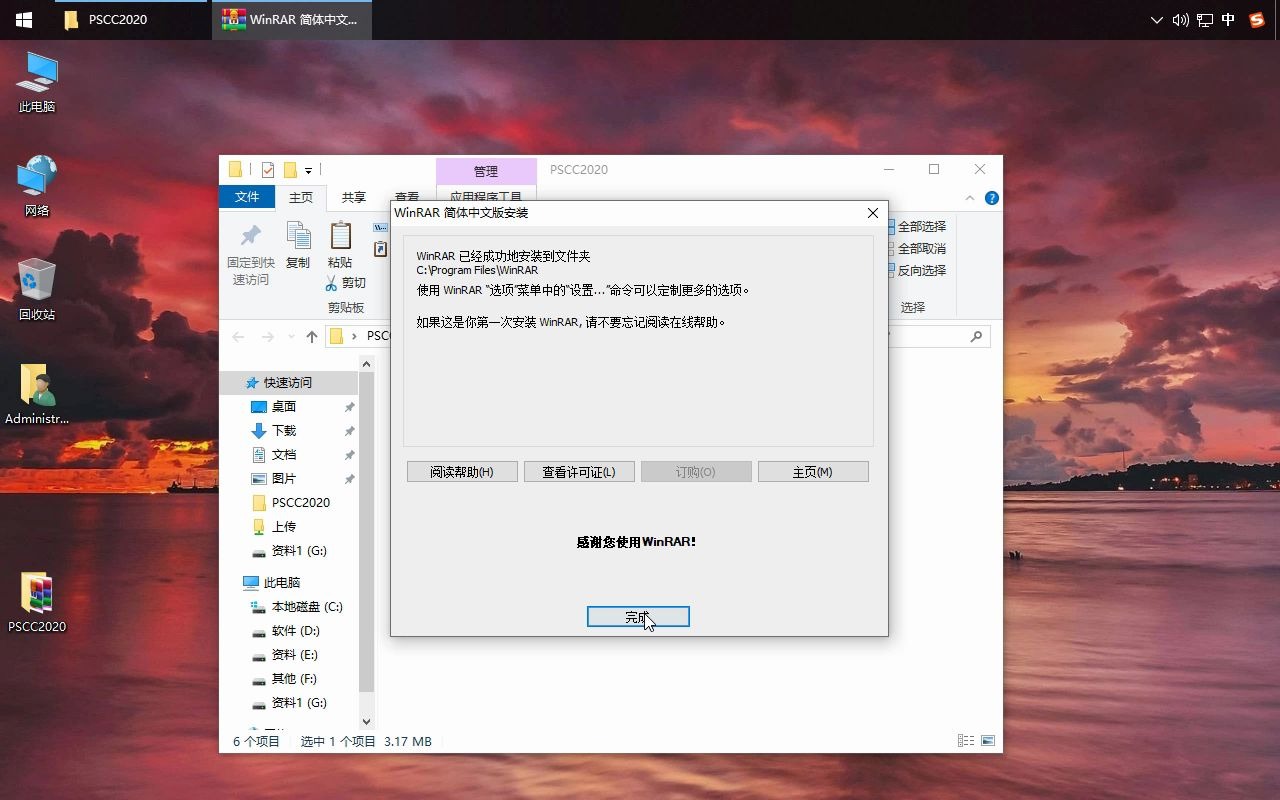
Task: Show hidden tray icons chevron
Action: click(x=1157, y=20)
